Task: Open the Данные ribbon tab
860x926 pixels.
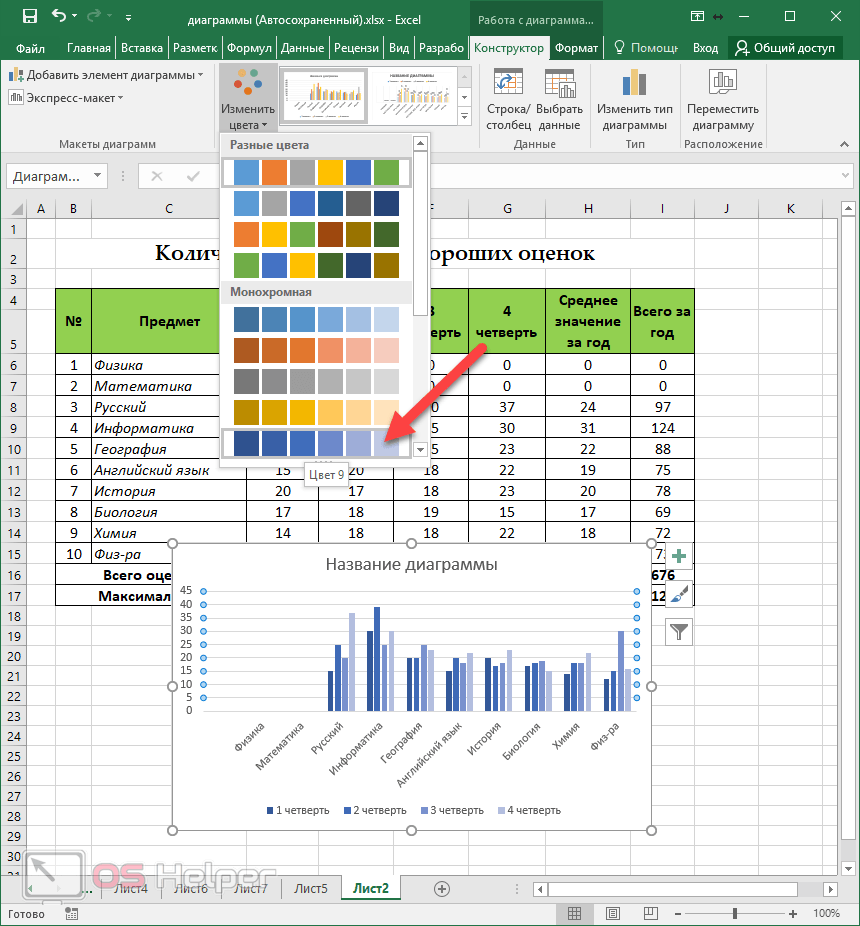Action: pyautogui.click(x=302, y=48)
